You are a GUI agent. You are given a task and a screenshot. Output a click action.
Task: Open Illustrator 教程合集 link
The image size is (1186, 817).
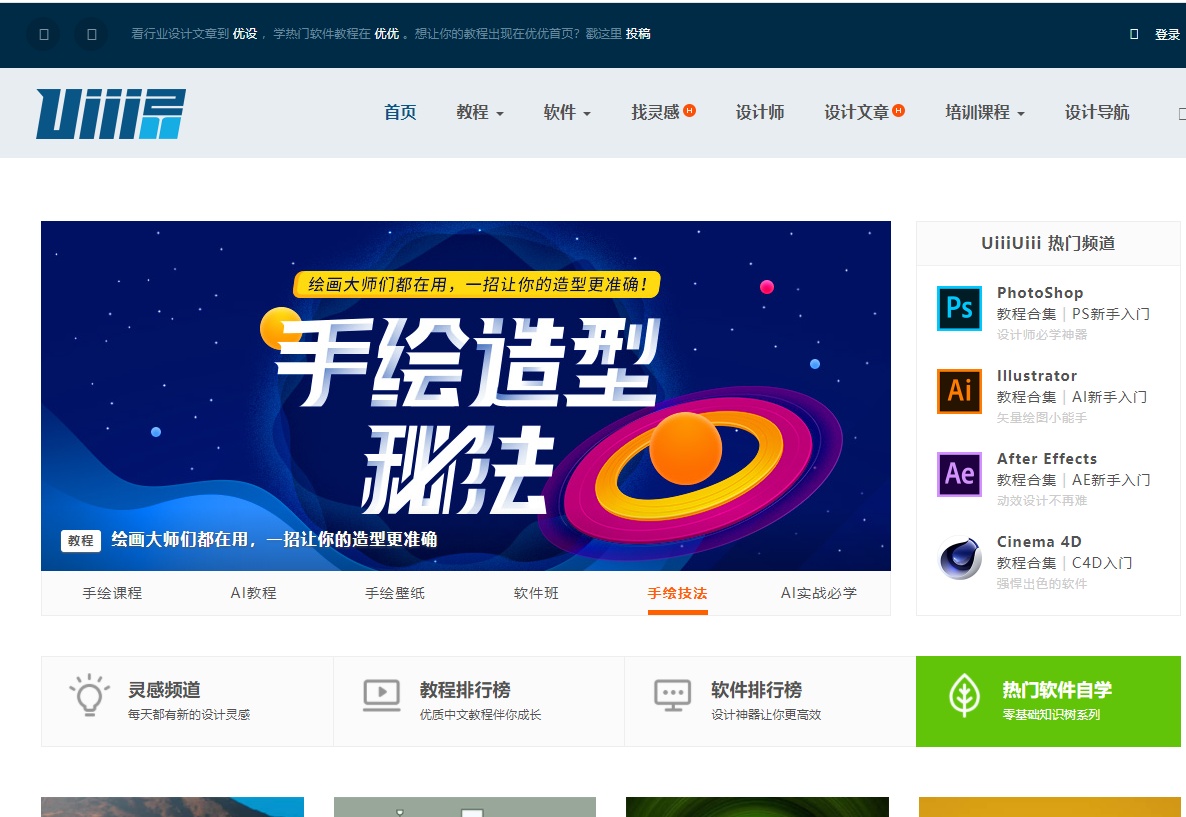point(1026,396)
